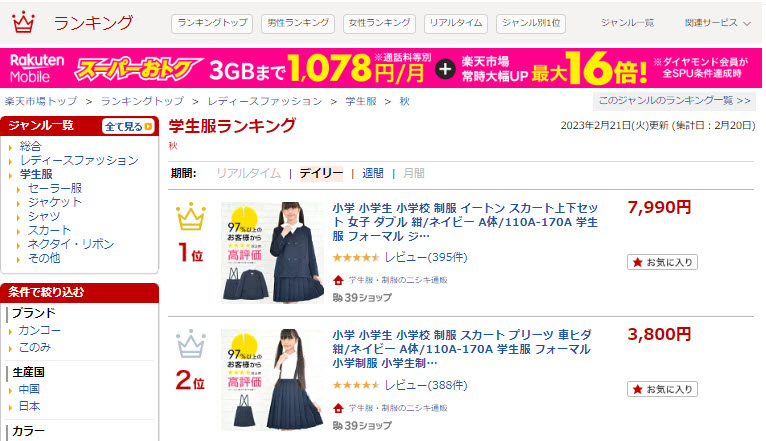Click the shop house icon under first item

[338, 280]
